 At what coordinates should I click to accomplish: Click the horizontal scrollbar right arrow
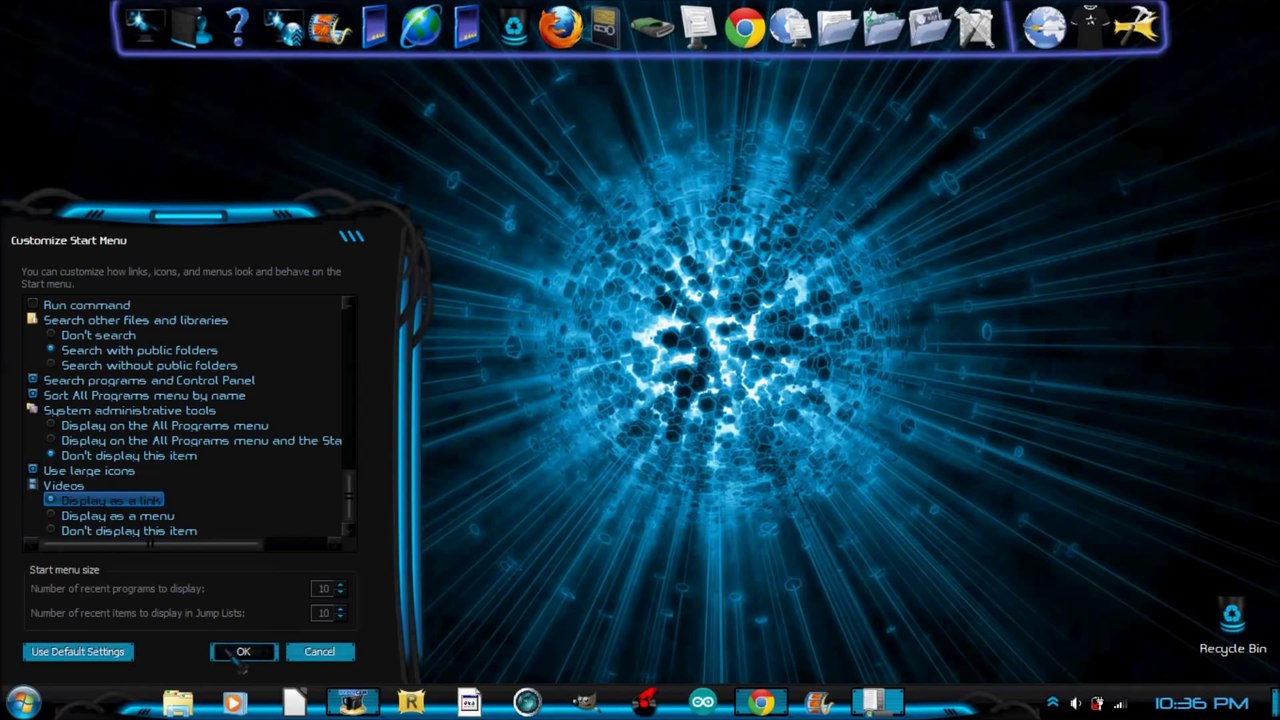333,544
